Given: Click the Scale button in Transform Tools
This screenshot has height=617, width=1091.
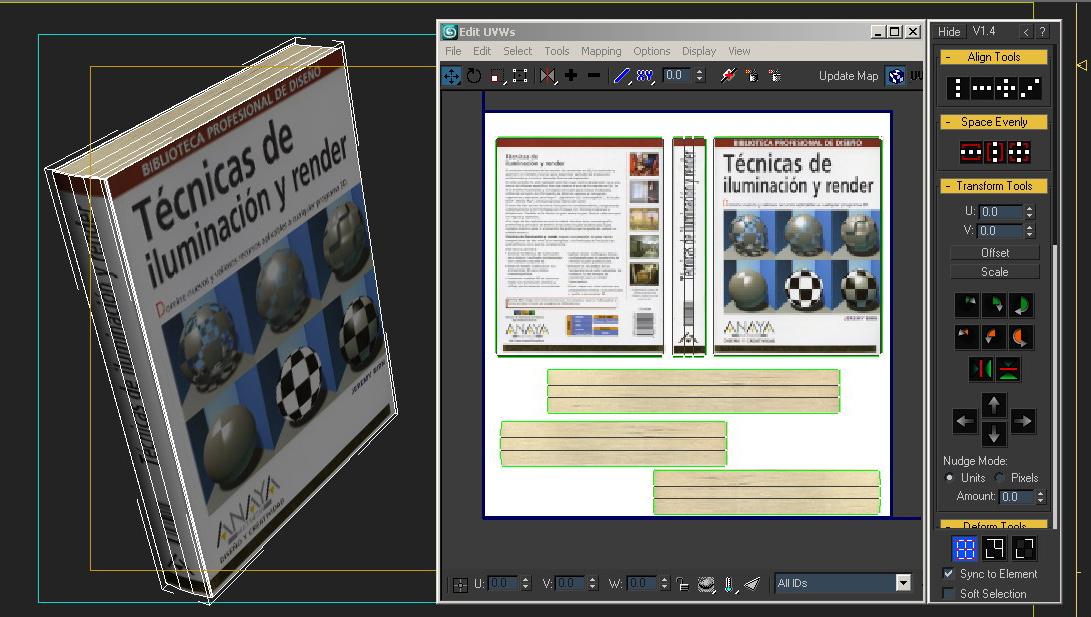Looking at the screenshot, I should click(994, 272).
